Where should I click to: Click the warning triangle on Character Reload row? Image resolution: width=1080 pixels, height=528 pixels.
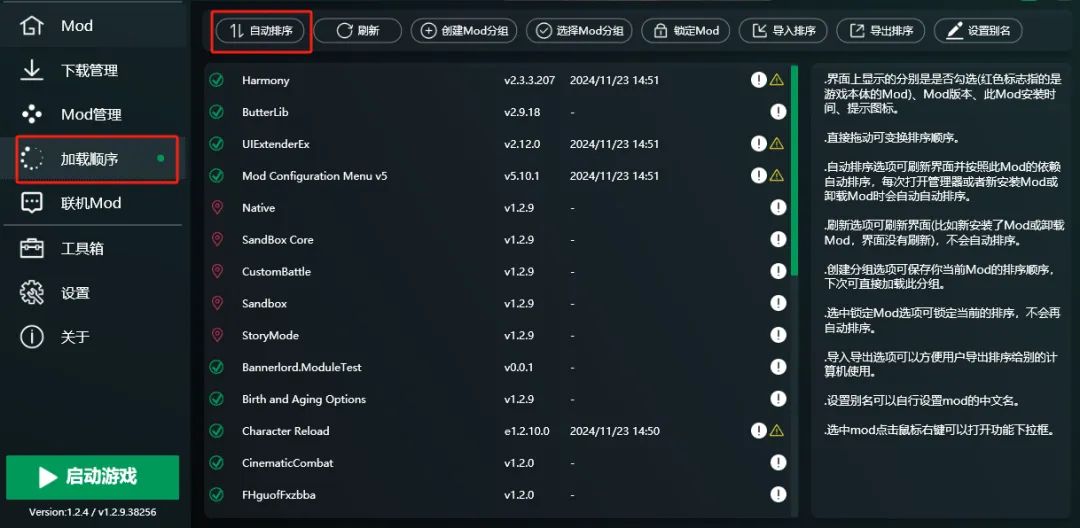click(x=776, y=431)
